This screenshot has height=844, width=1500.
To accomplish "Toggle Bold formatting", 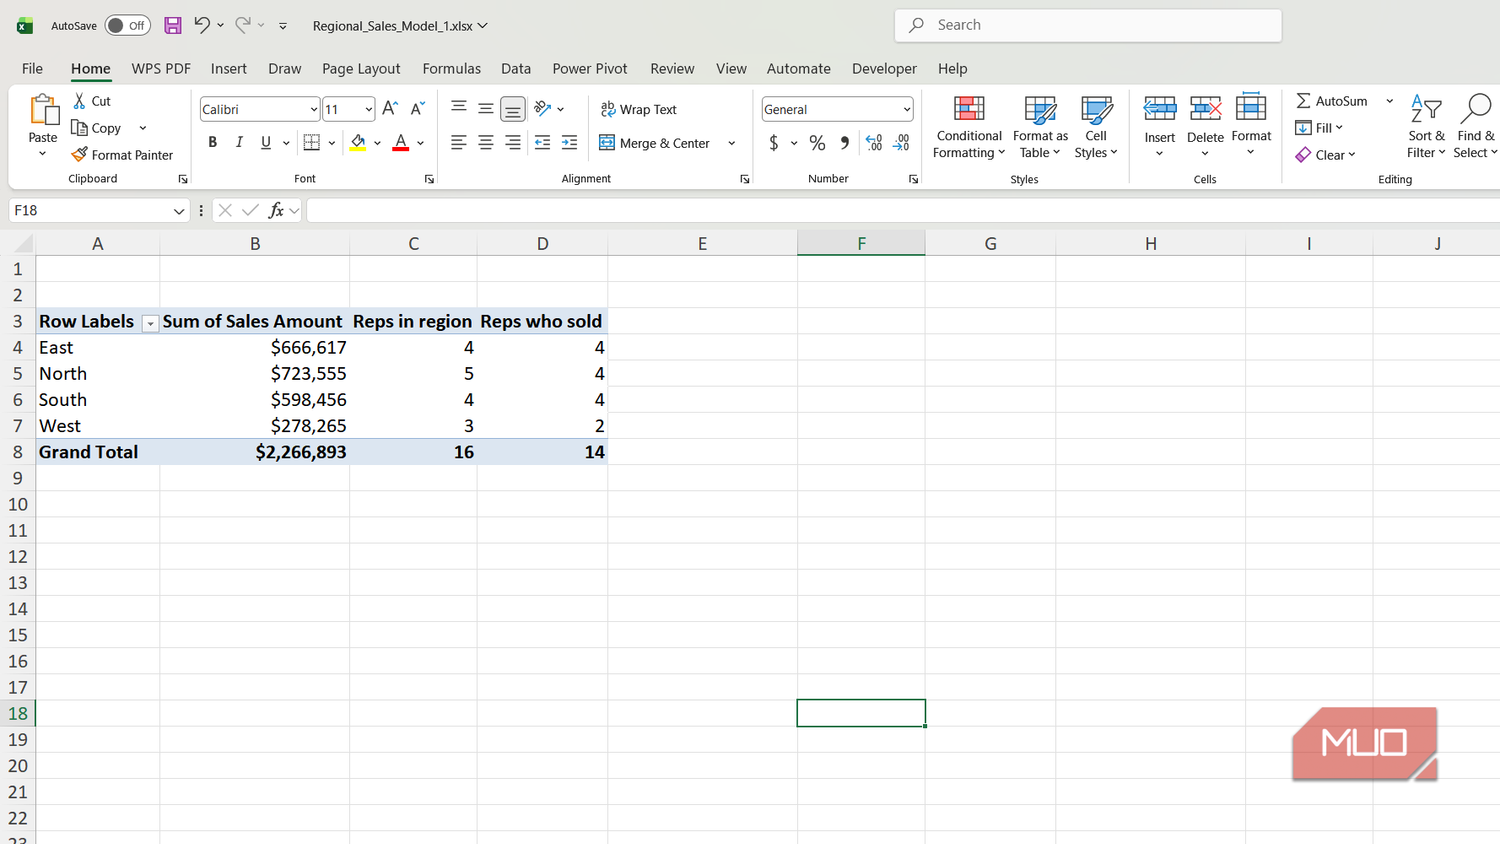I will click(212, 143).
